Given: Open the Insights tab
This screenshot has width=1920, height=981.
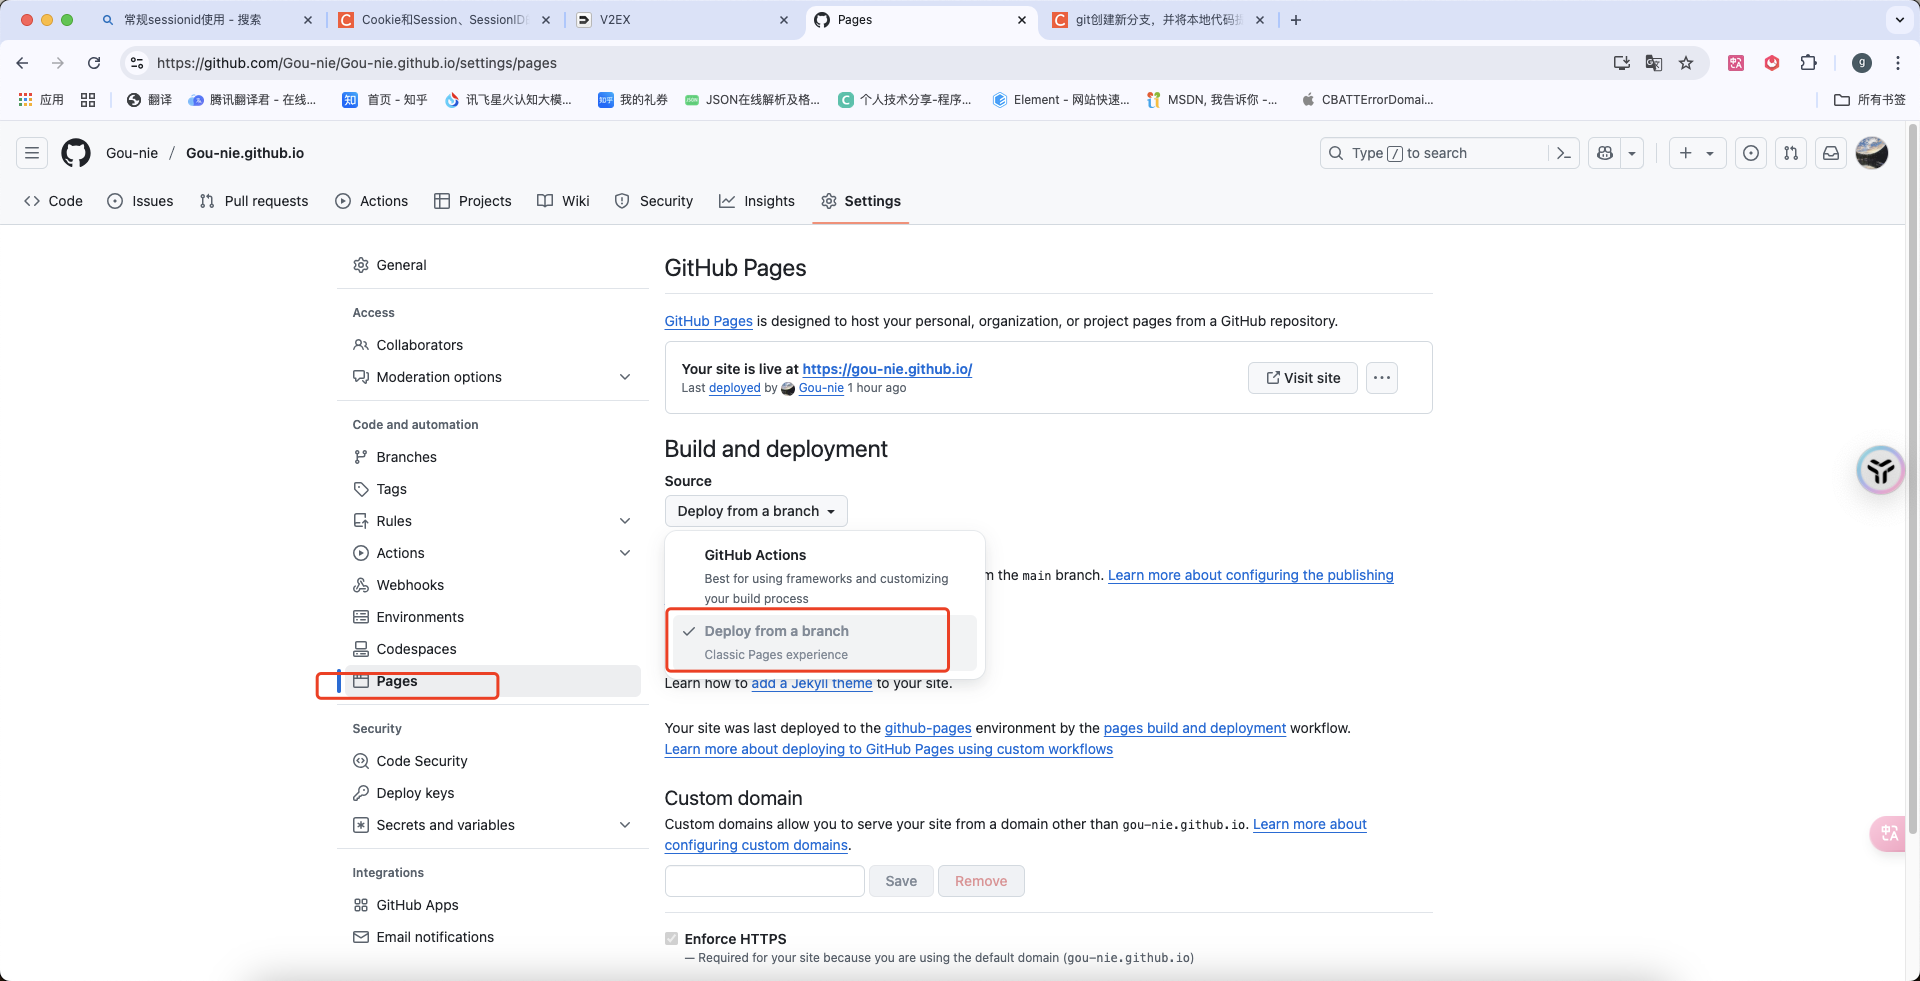Looking at the screenshot, I should (x=757, y=201).
